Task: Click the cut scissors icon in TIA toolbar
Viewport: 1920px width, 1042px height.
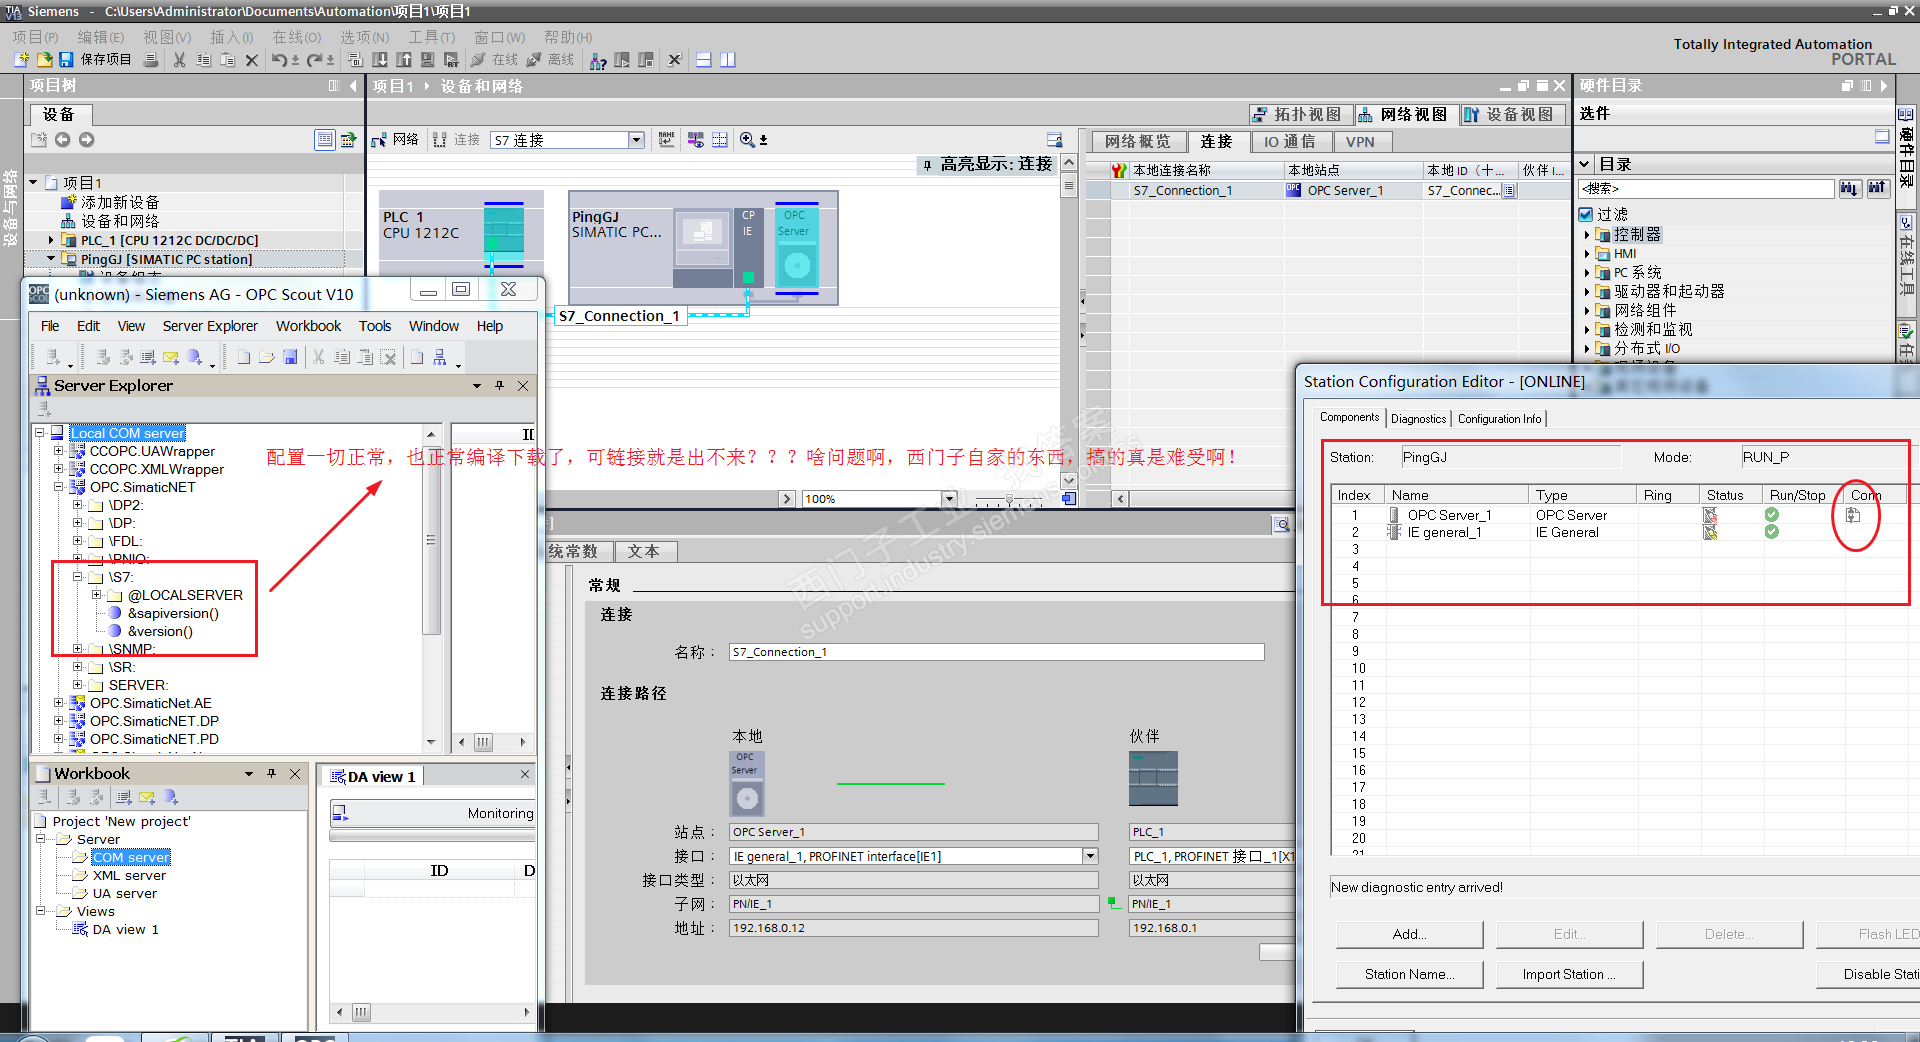Action: tap(179, 60)
